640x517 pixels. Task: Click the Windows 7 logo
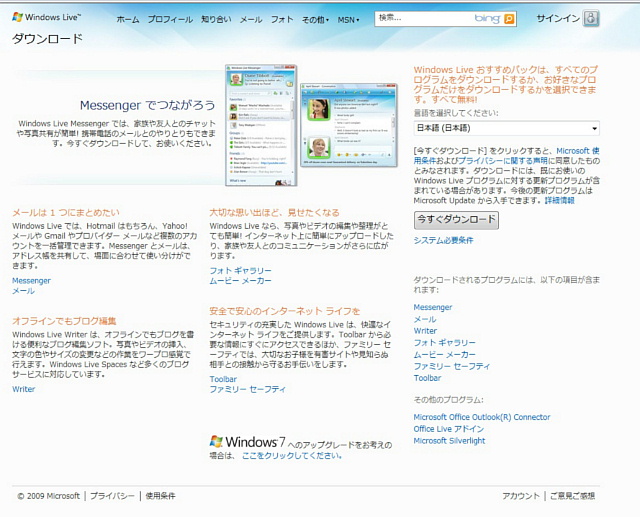247,442
